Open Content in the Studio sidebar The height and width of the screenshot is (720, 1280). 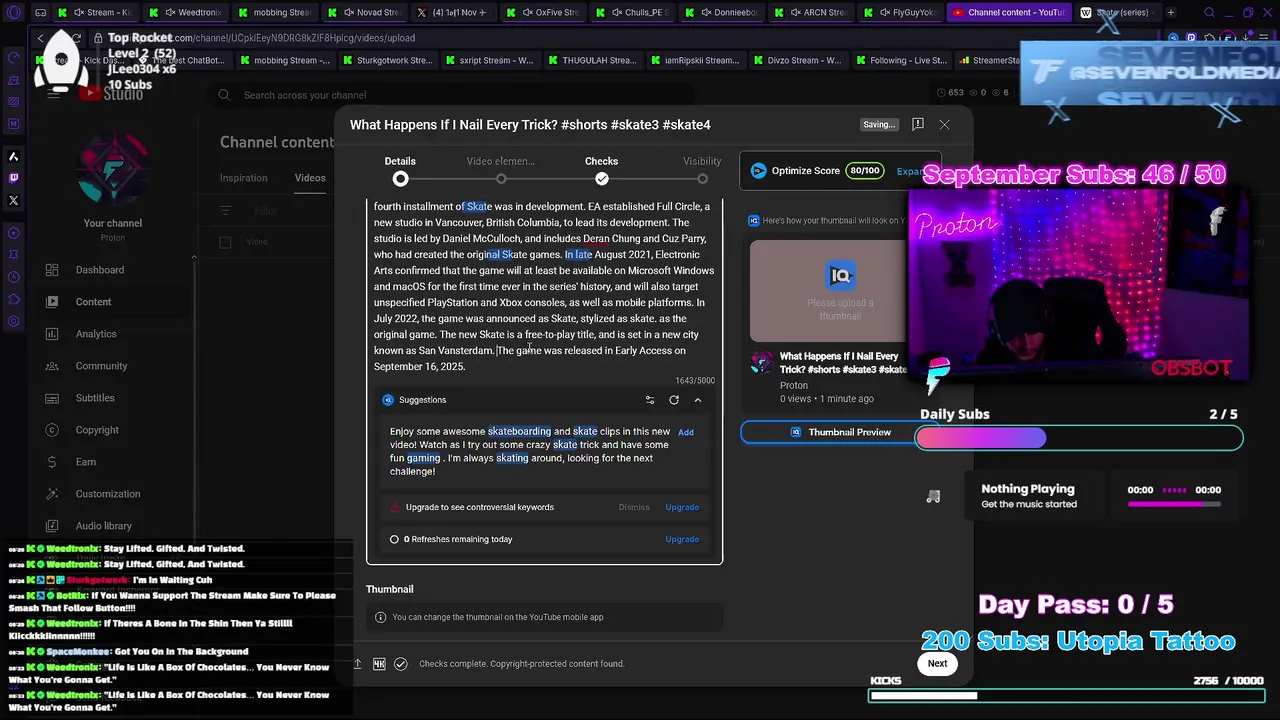click(x=94, y=302)
